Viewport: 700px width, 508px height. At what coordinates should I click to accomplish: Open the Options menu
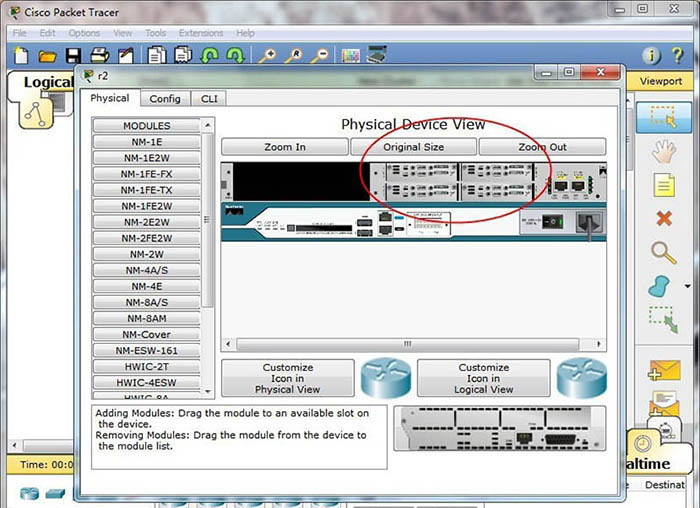coord(84,33)
